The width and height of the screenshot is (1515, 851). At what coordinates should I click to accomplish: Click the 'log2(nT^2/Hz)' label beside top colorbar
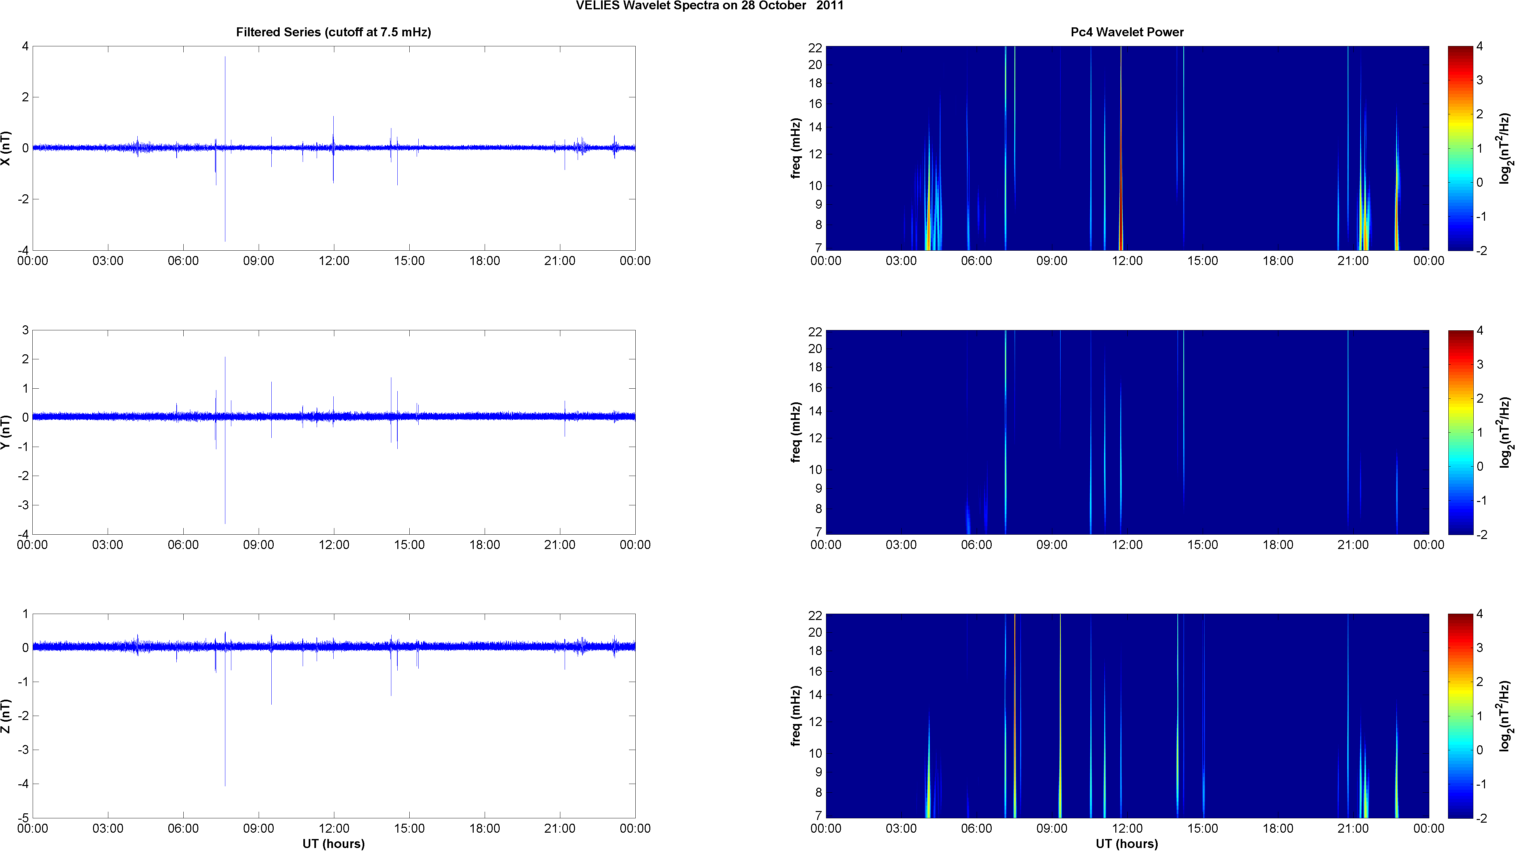tap(1505, 148)
